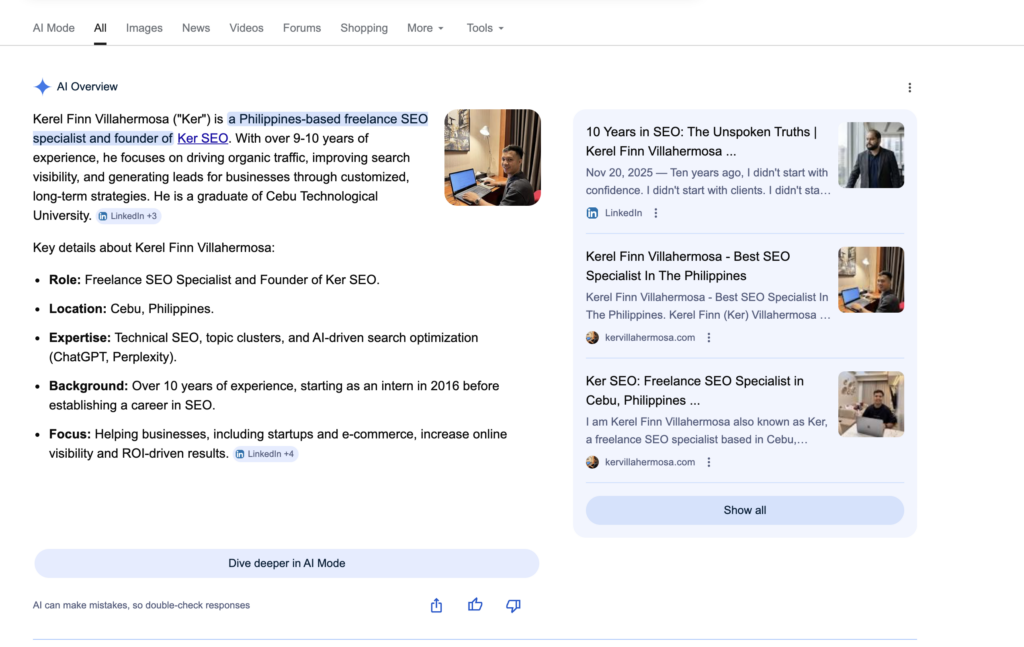
Task: Click thumbnail of Ker SEO Freelance Specialist result
Action: click(870, 404)
